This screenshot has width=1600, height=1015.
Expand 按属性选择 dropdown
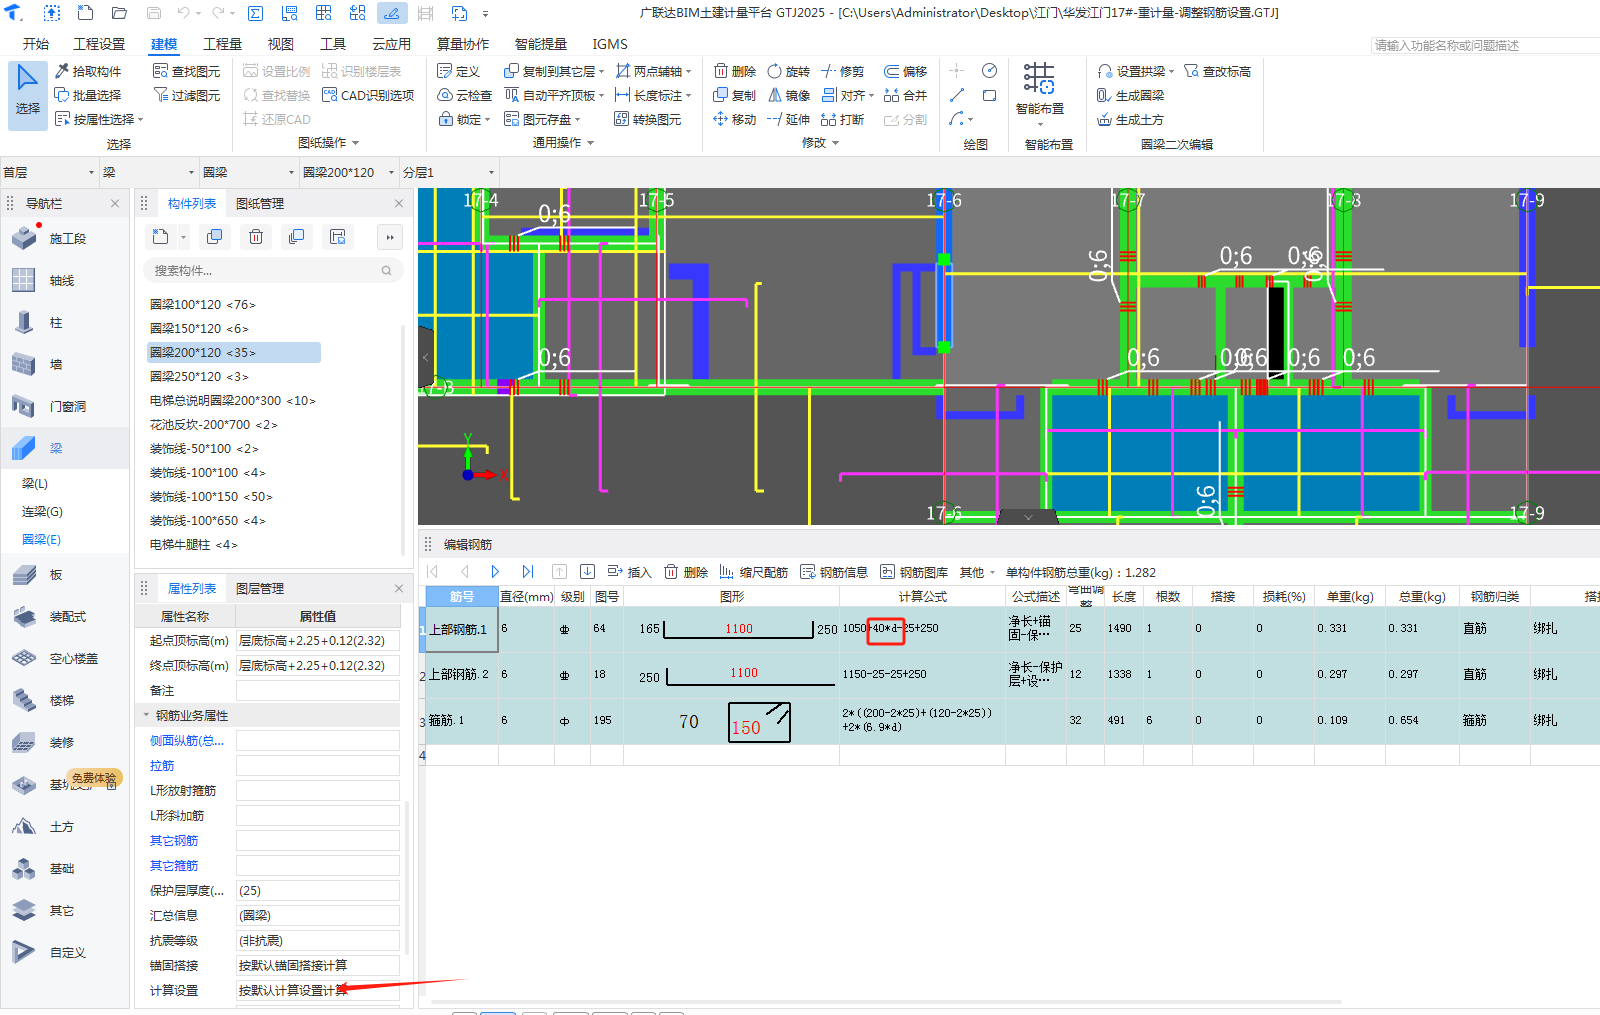(141, 120)
